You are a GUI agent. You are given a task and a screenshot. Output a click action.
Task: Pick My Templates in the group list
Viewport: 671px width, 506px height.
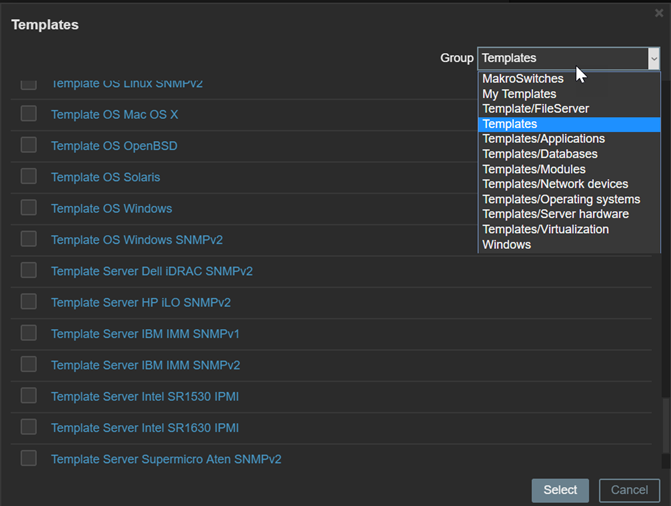tap(519, 94)
